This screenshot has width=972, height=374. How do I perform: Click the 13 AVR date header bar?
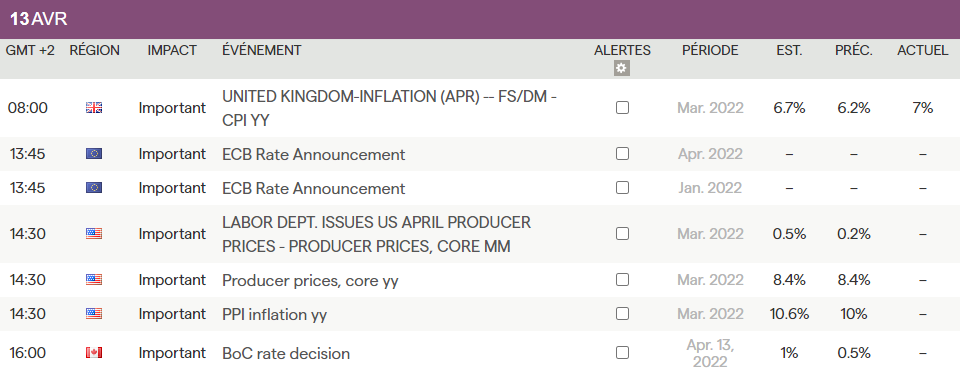480,19
